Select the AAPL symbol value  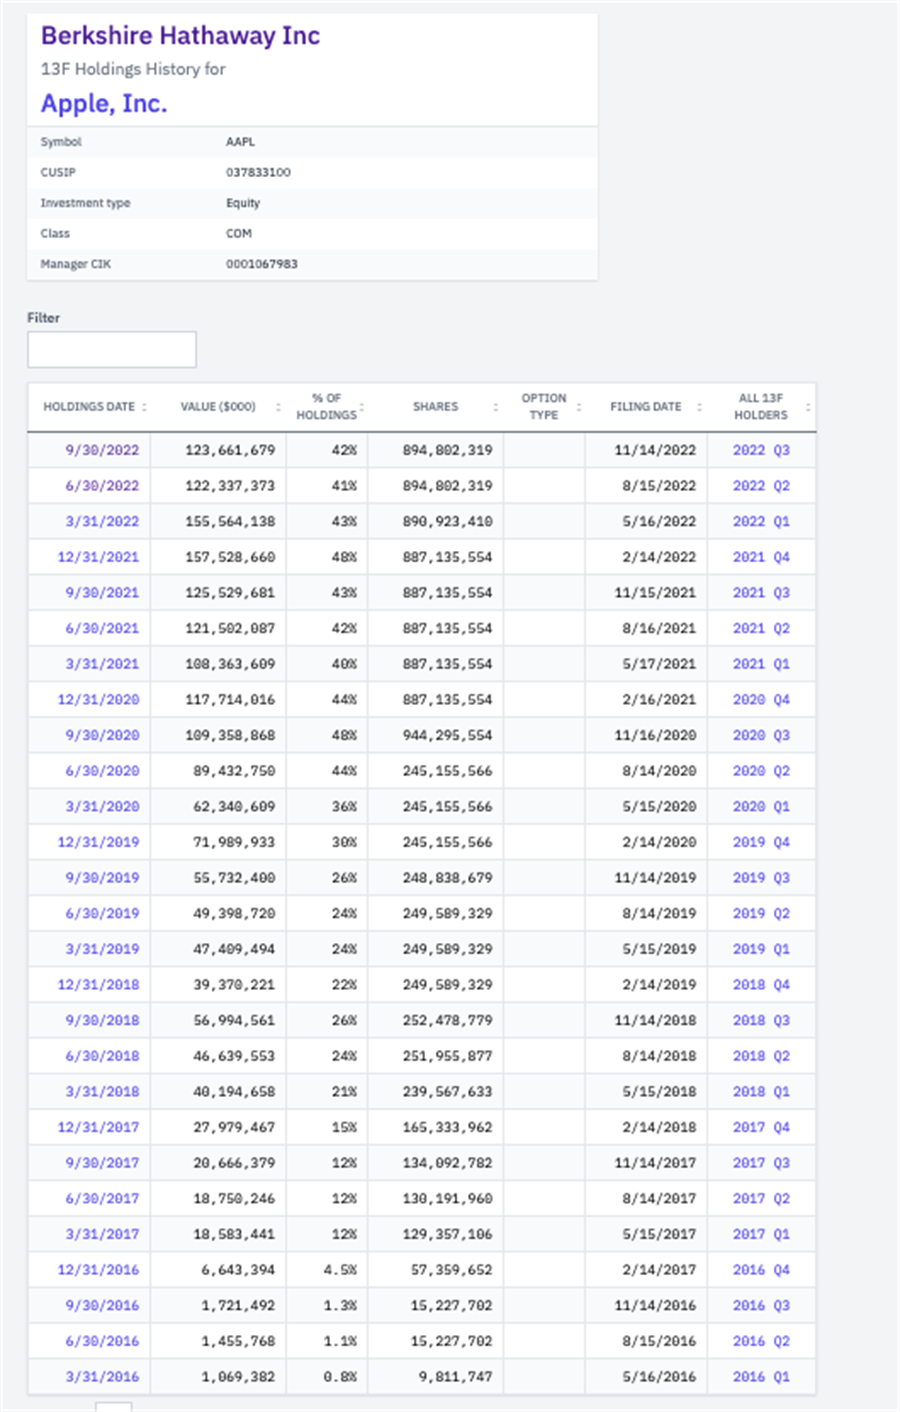click(240, 142)
